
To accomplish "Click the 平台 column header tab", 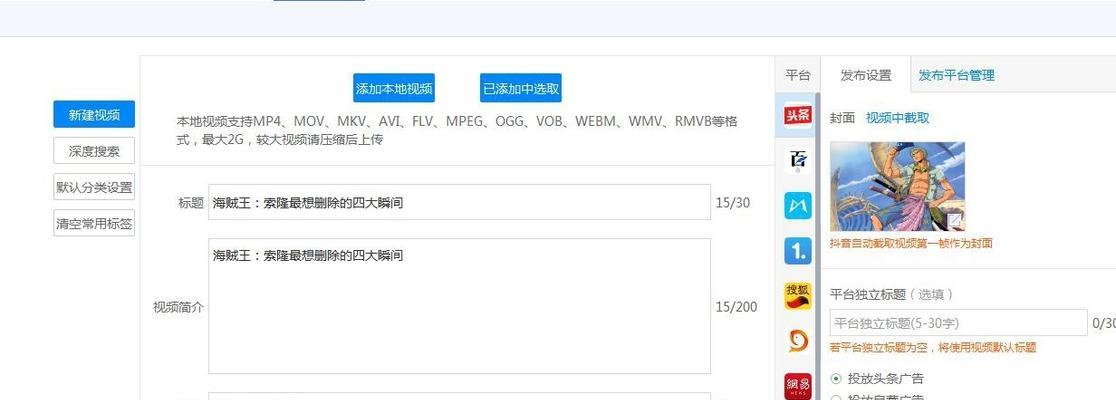I will pyautogui.click(x=797, y=75).
